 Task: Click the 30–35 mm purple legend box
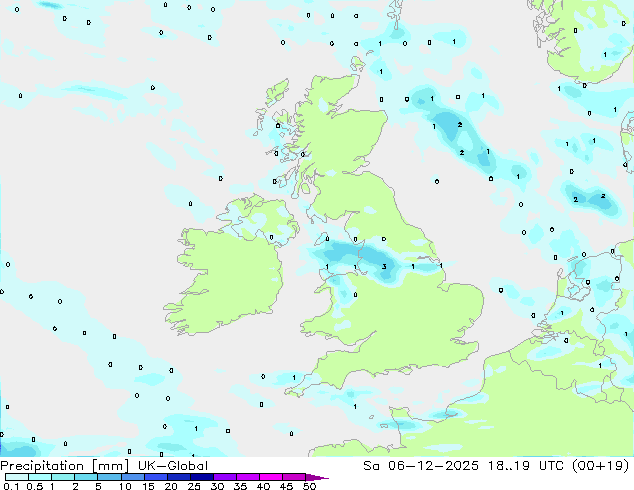pyautogui.click(x=225, y=477)
